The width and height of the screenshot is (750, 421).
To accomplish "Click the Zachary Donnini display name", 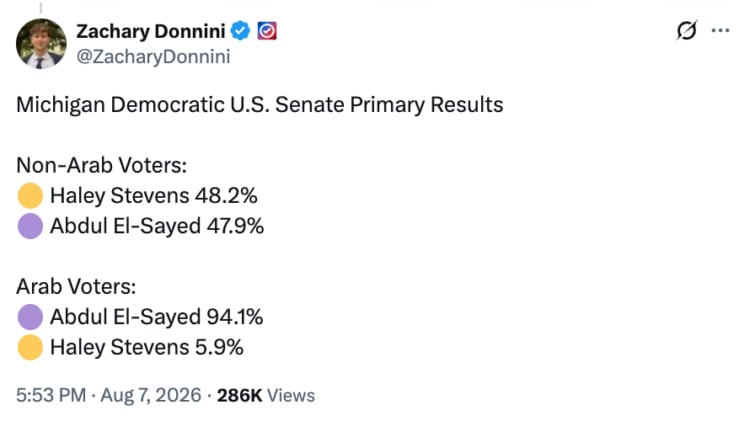I will click(151, 32).
